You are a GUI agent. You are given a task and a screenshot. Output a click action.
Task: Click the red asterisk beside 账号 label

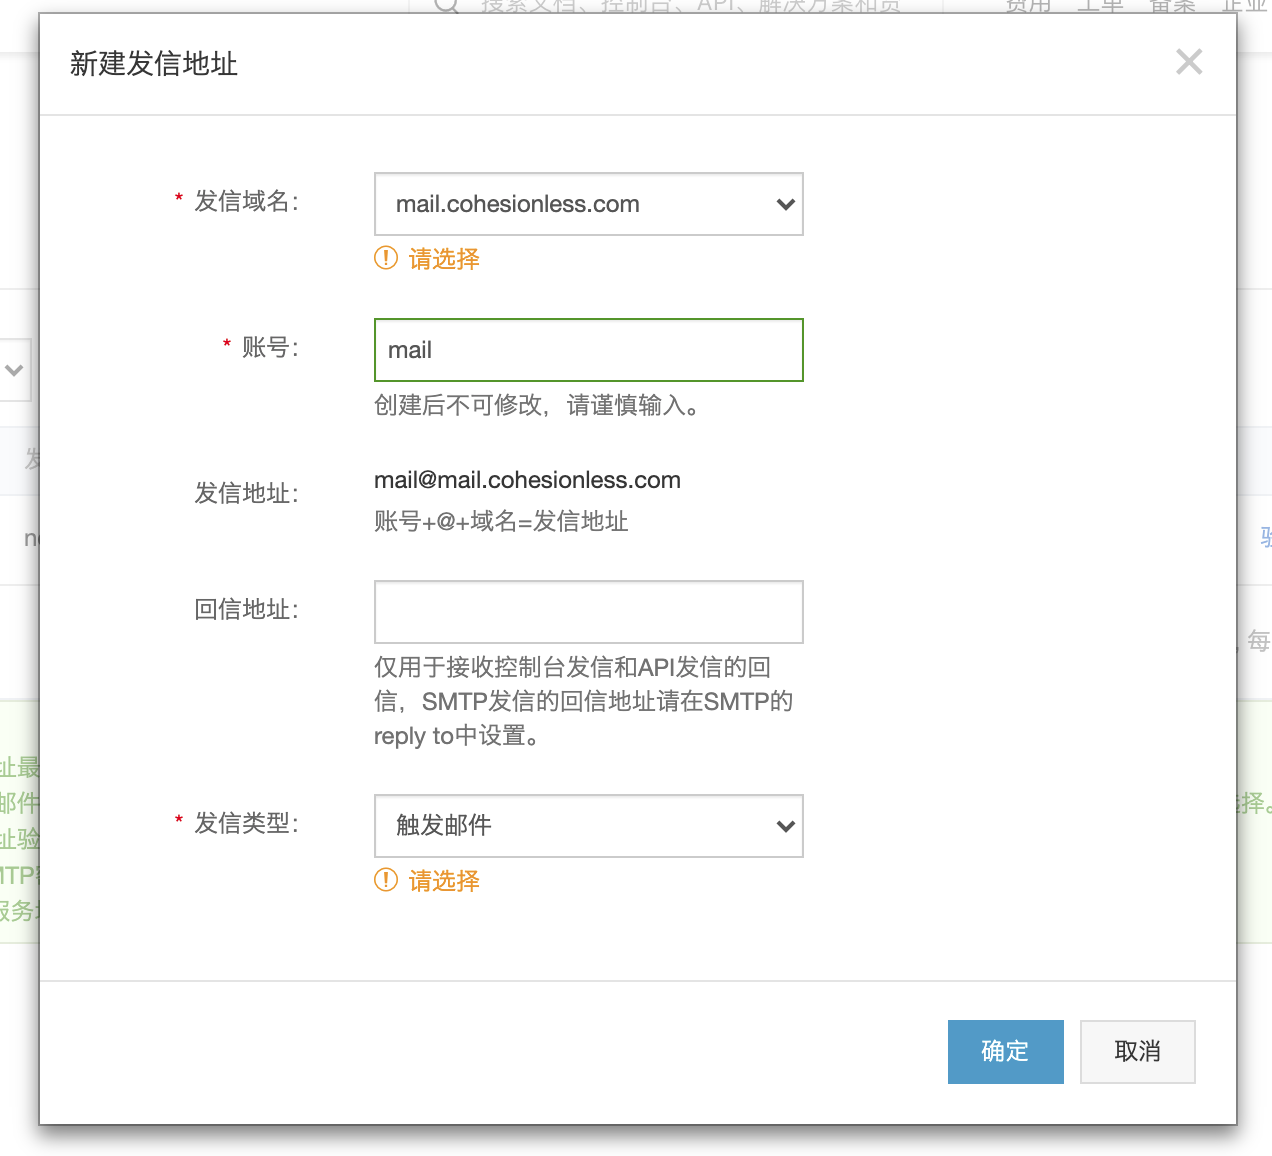(x=227, y=345)
